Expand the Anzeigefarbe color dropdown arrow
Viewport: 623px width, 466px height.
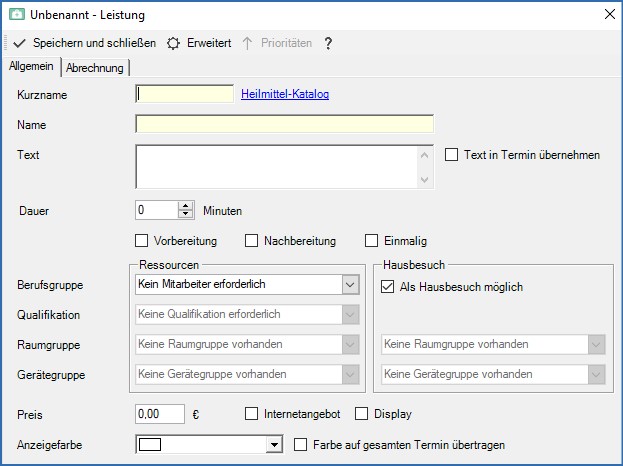click(274, 445)
